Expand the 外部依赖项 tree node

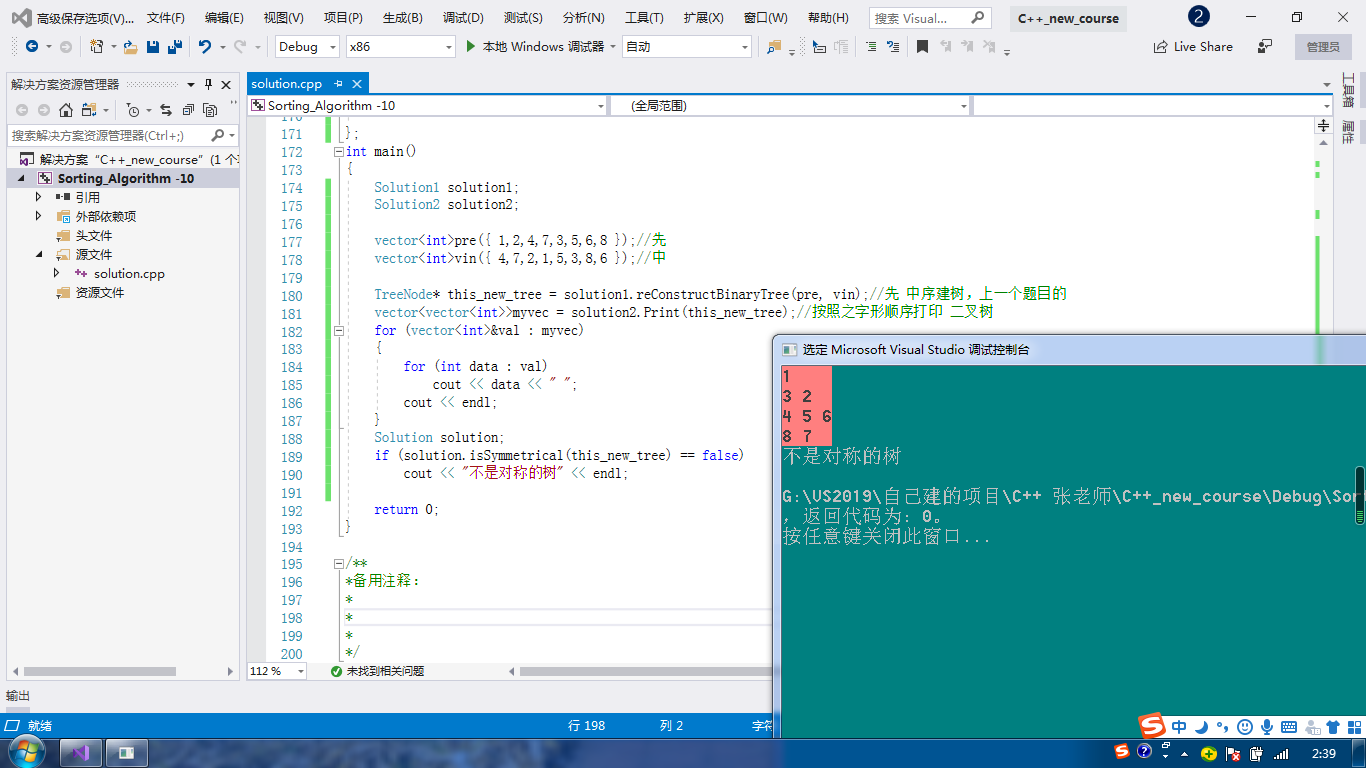(x=39, y=216)
